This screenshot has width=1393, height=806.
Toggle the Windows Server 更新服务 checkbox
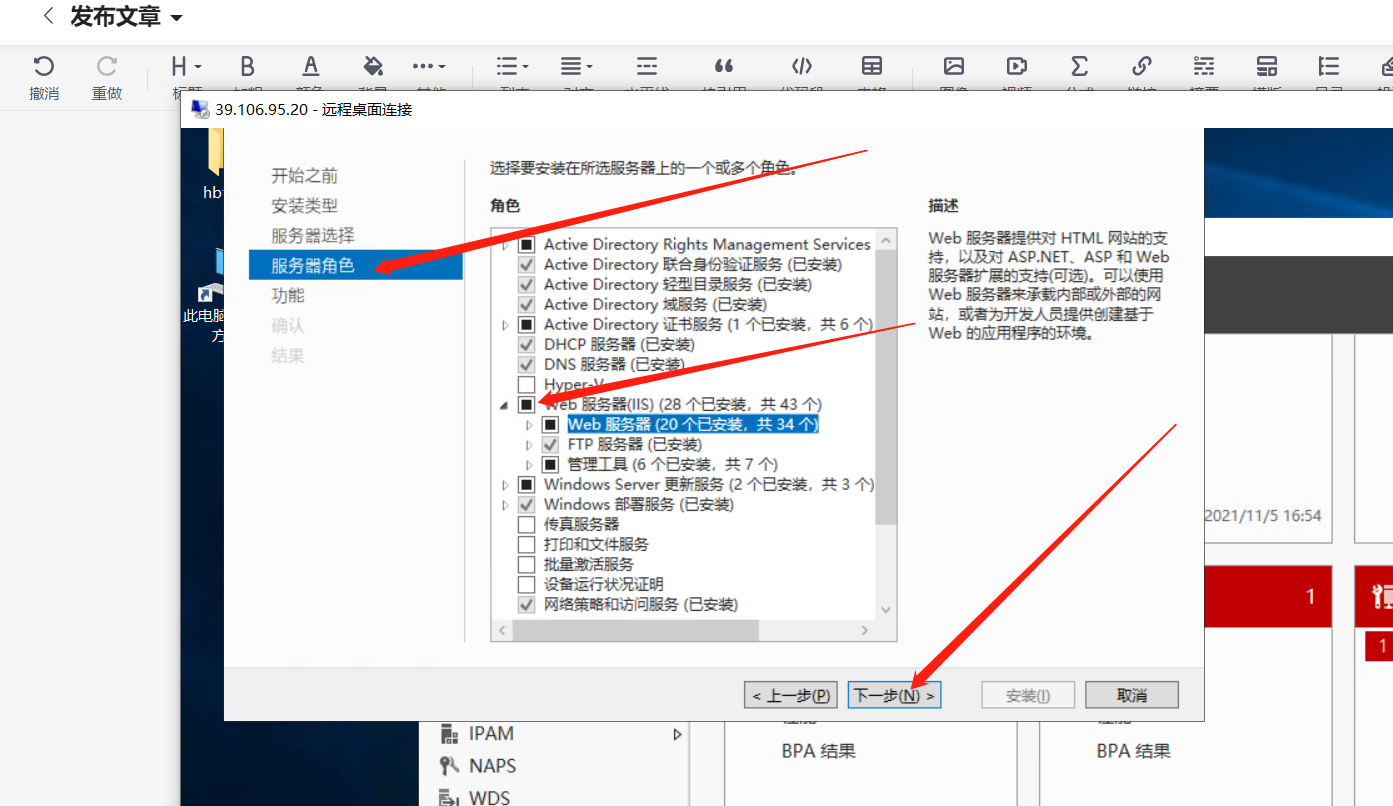tap(526, 484)
